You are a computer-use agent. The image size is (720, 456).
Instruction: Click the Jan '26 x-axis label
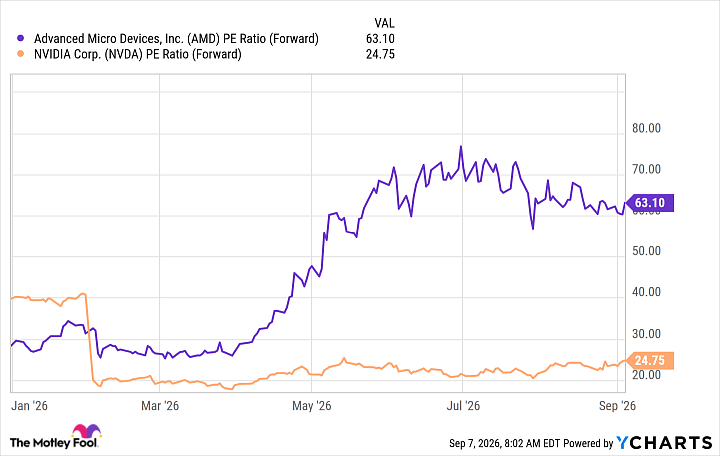pyautogui.click(x=29, y=406)
